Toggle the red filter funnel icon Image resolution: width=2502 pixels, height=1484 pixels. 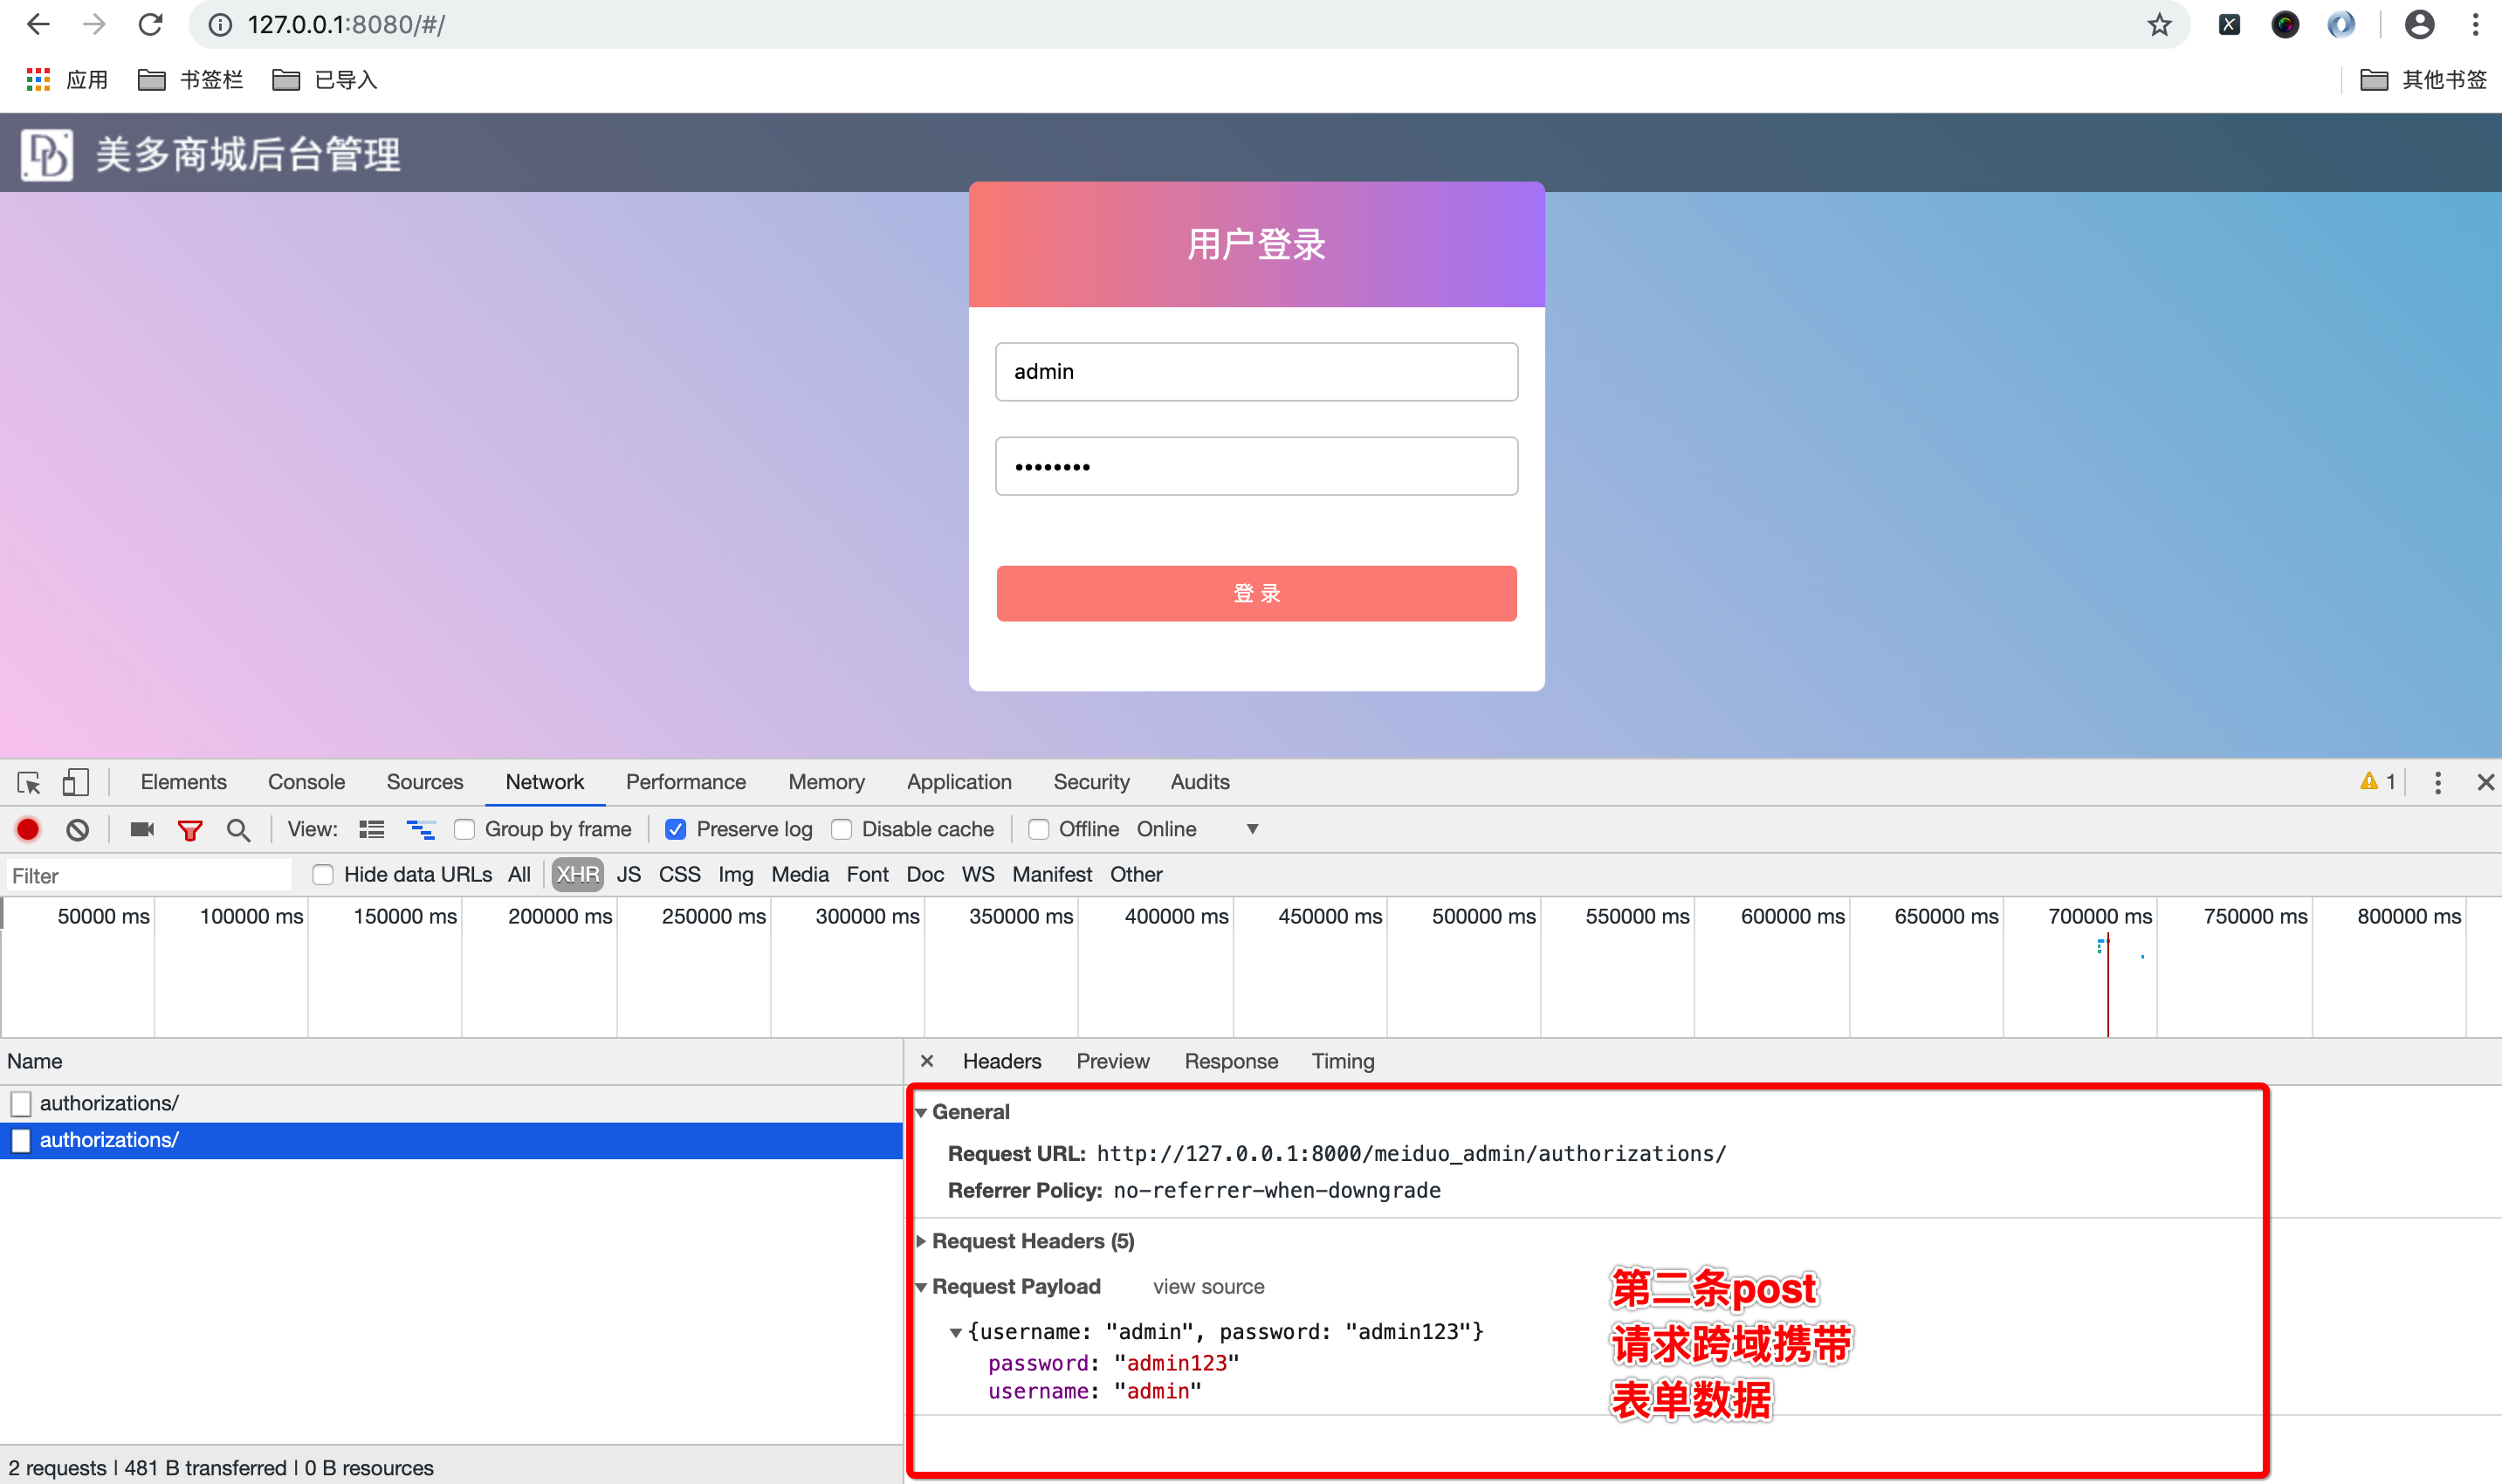(189, 829)
